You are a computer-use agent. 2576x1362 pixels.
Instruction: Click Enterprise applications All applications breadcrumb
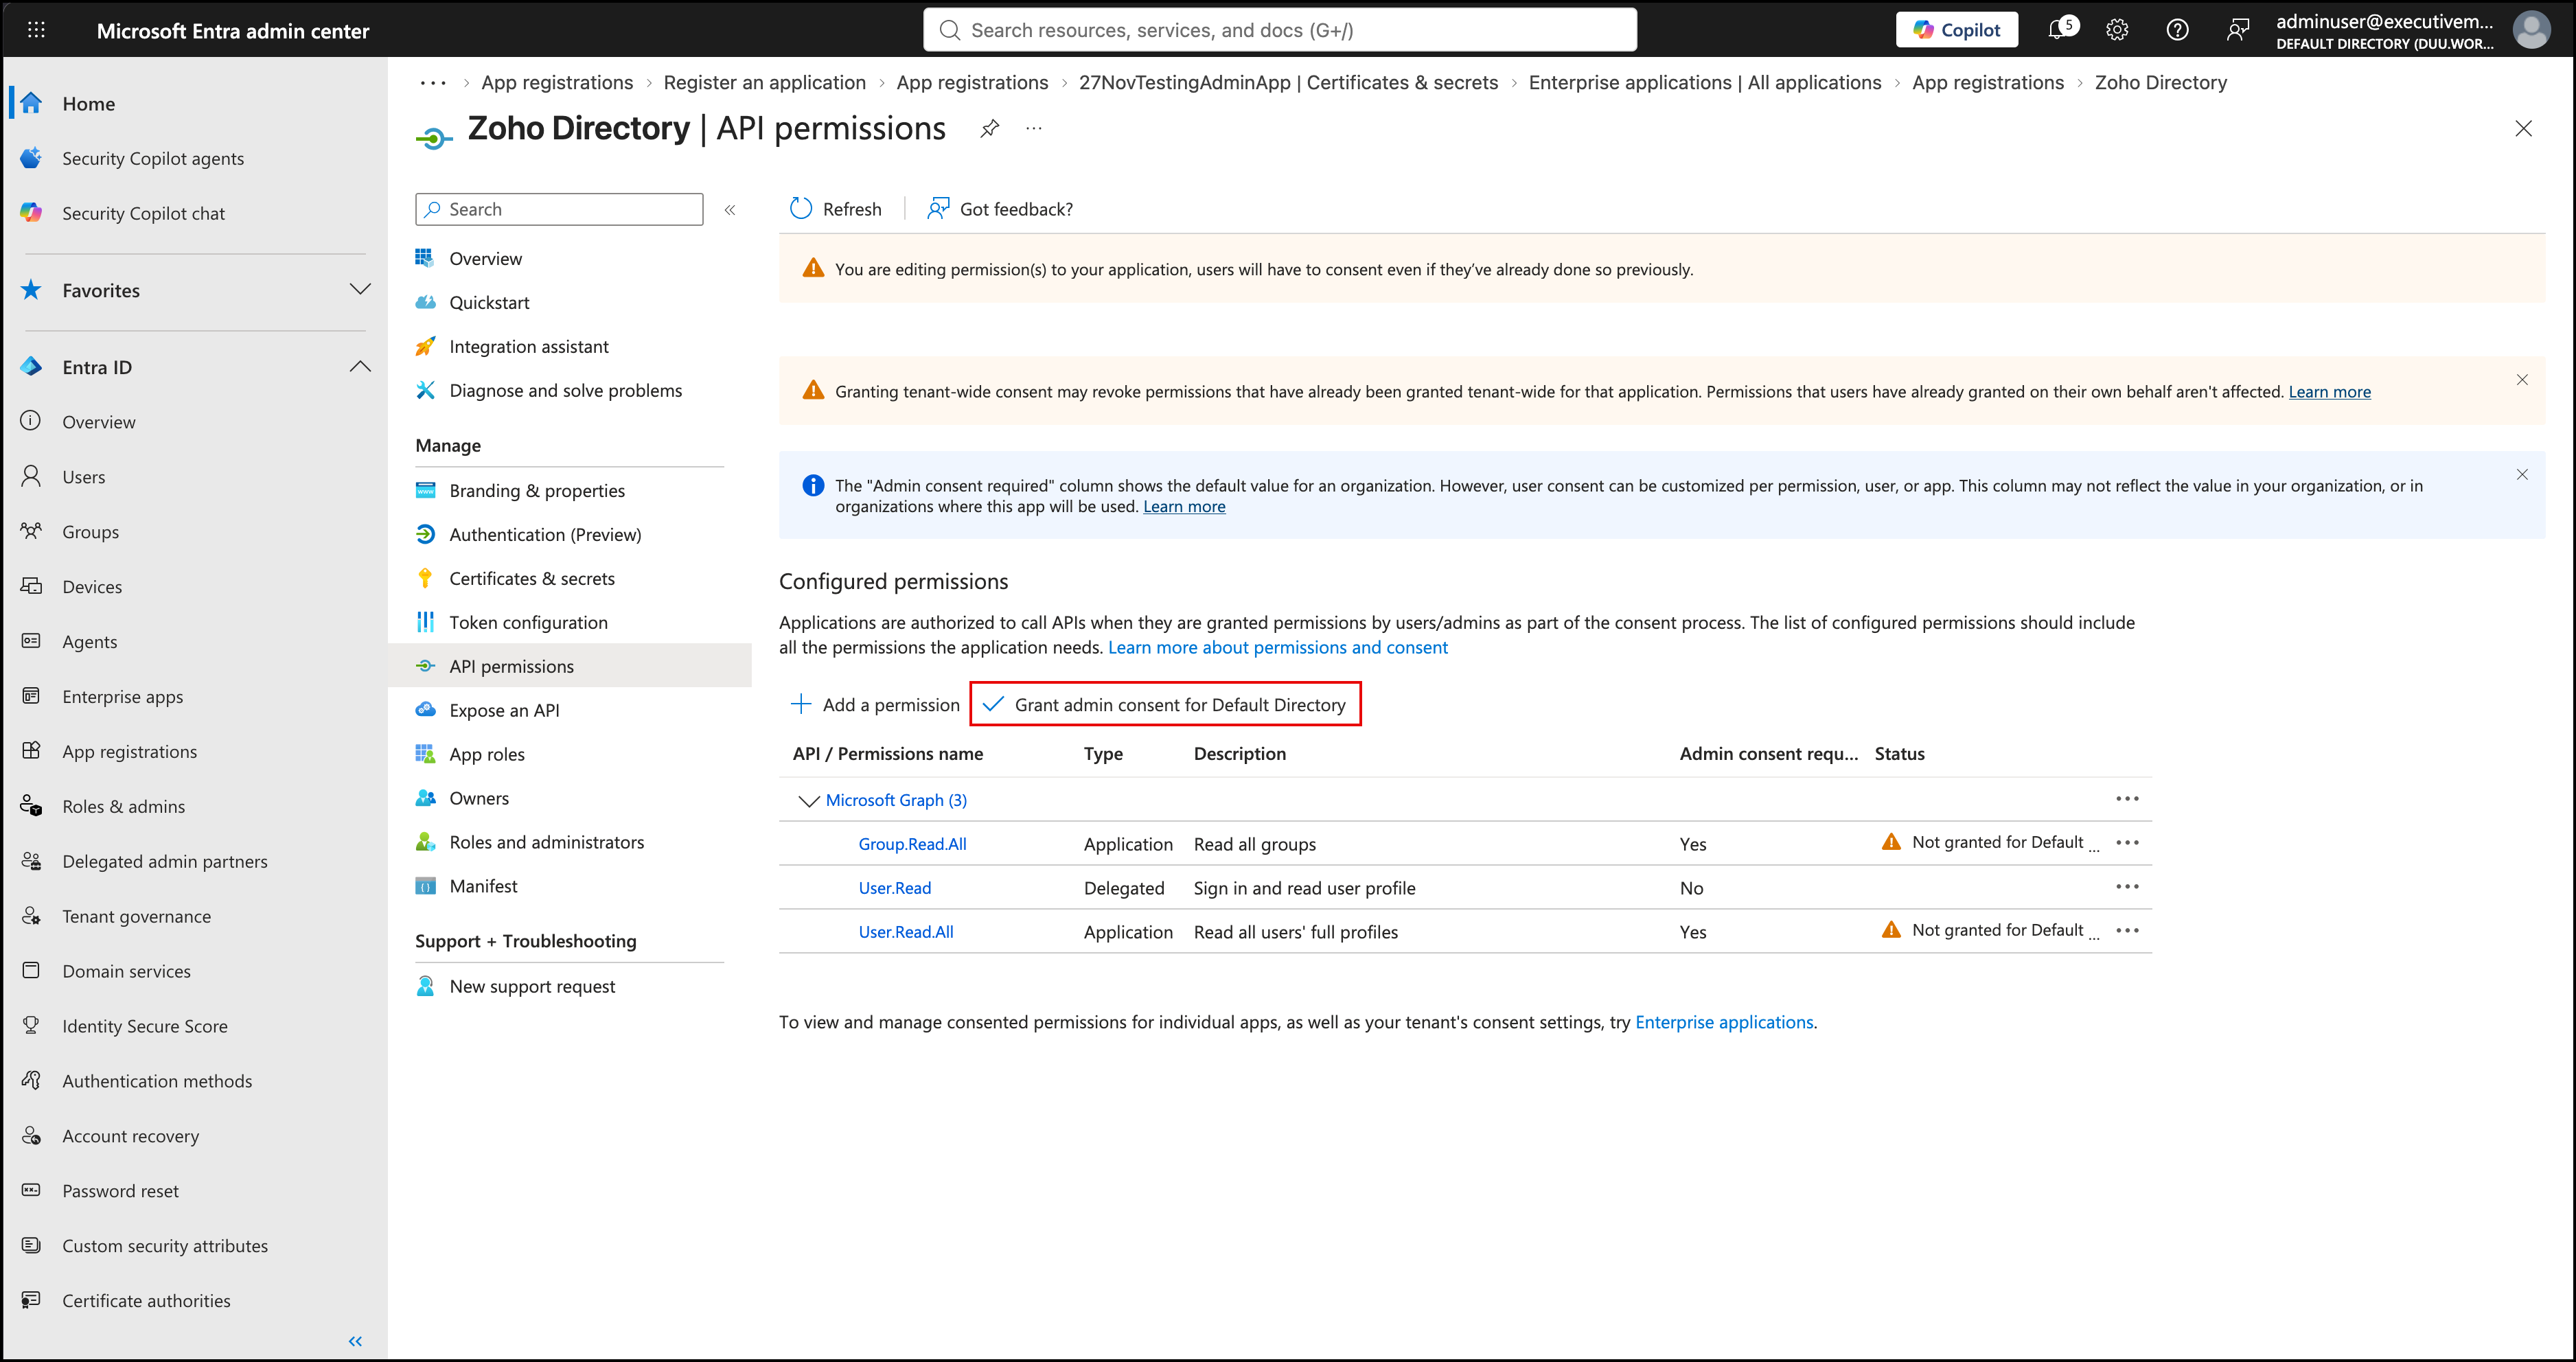click(1704, 83)
